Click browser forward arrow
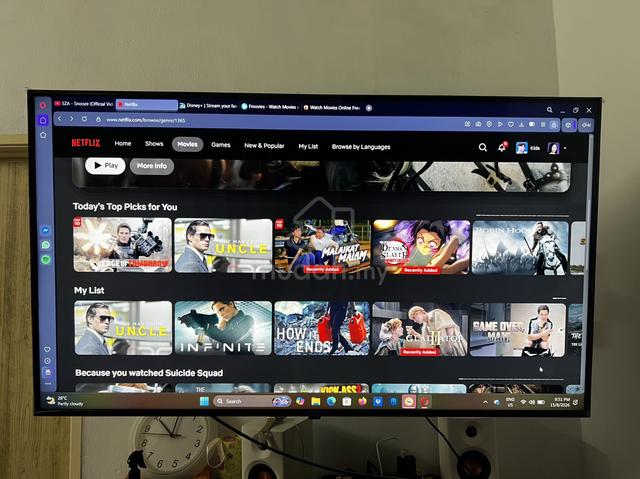 (71, 119)
